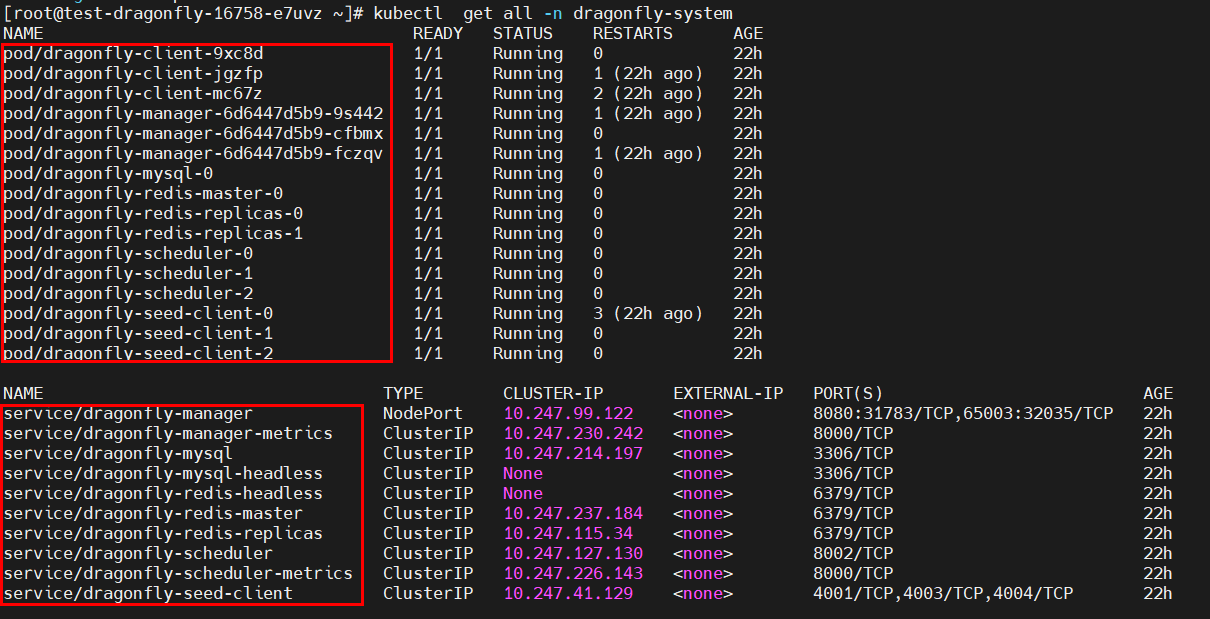Click pod/dragonfly-seed-client-2 text
Viewport: 1210px width, 619px height.
tap(138, 353)
